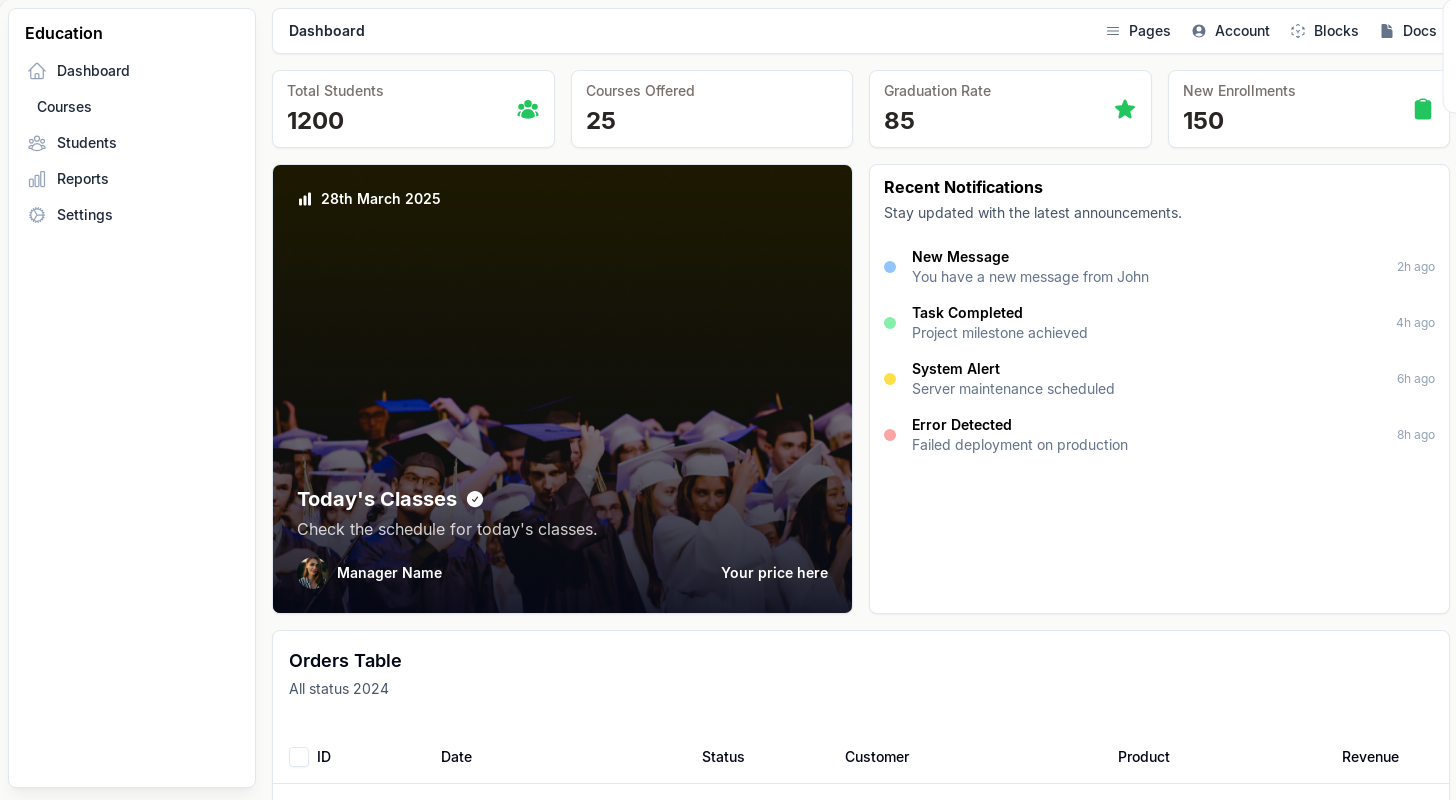Click the Settings gear icon in sidebar
1456x800 pixels.
(x=37, y=215)
